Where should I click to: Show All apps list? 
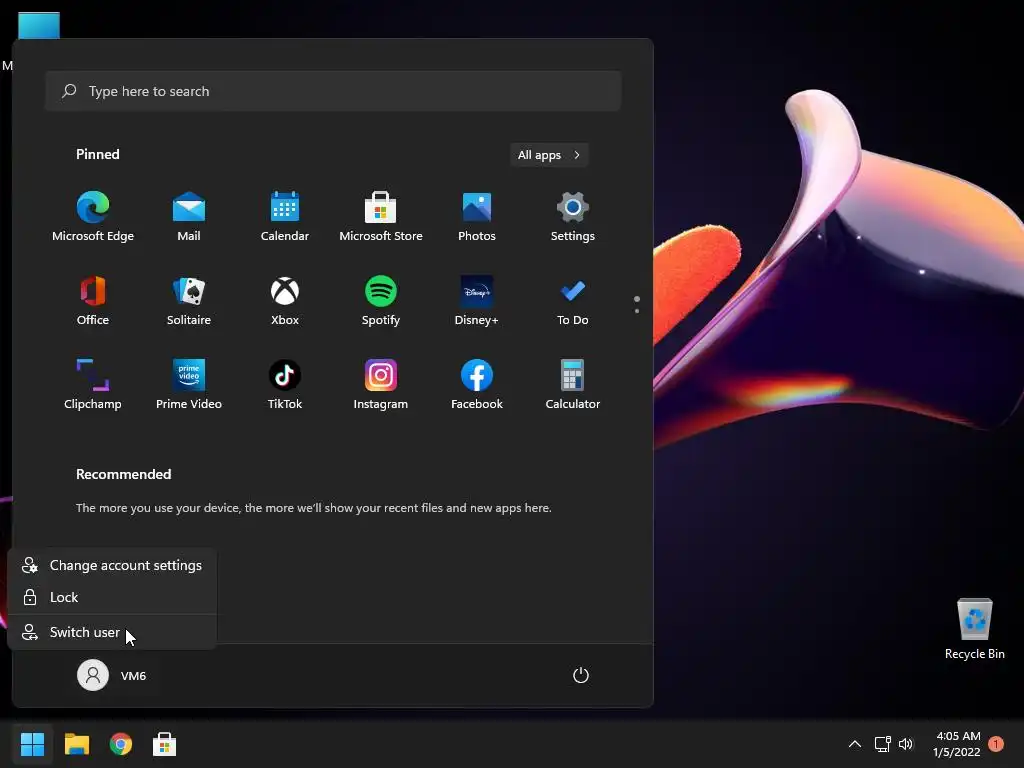(549, 155)
